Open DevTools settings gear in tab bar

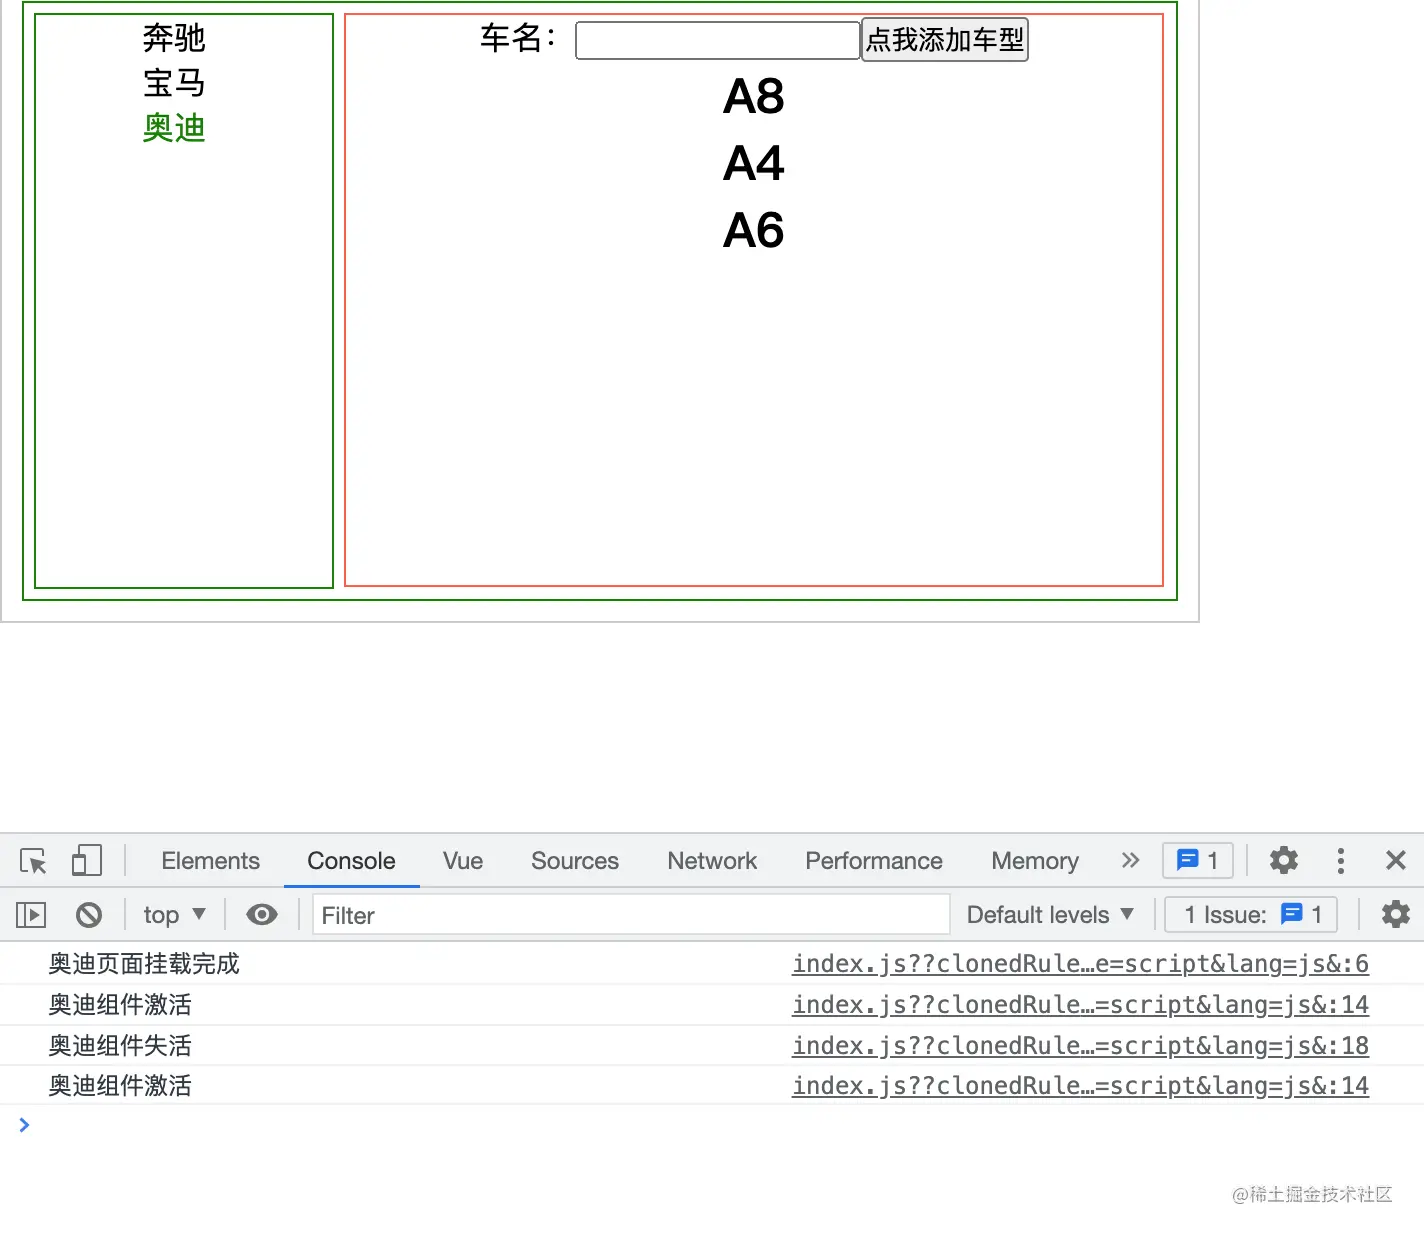click(x=1283, y=860)
